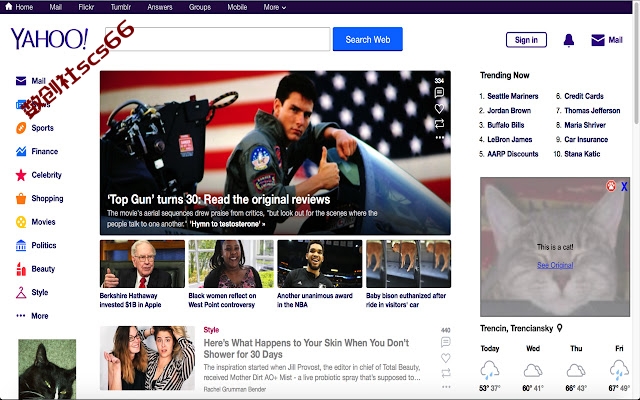The width and height of the screenshot is (640, 400).
Task: Click Today's rain weather icon
Action: coord(489,370)
